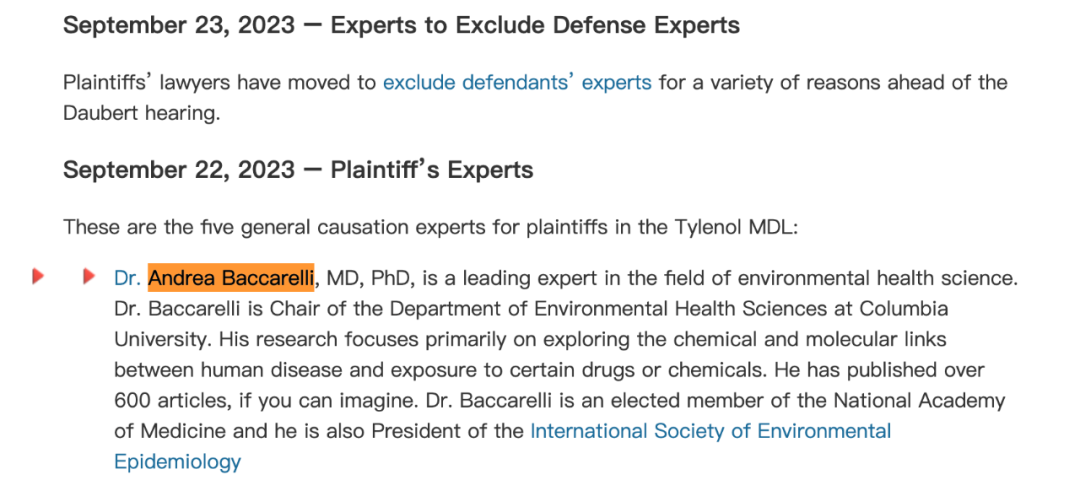Click the National Academy text
The image size is (1080, 480).
click(920, 400)
